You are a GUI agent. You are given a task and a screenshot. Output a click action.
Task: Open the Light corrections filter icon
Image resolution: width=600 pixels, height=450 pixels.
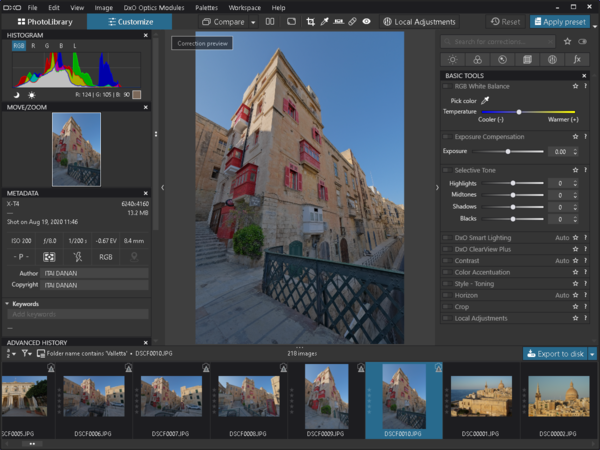click(x=452, y=59)
